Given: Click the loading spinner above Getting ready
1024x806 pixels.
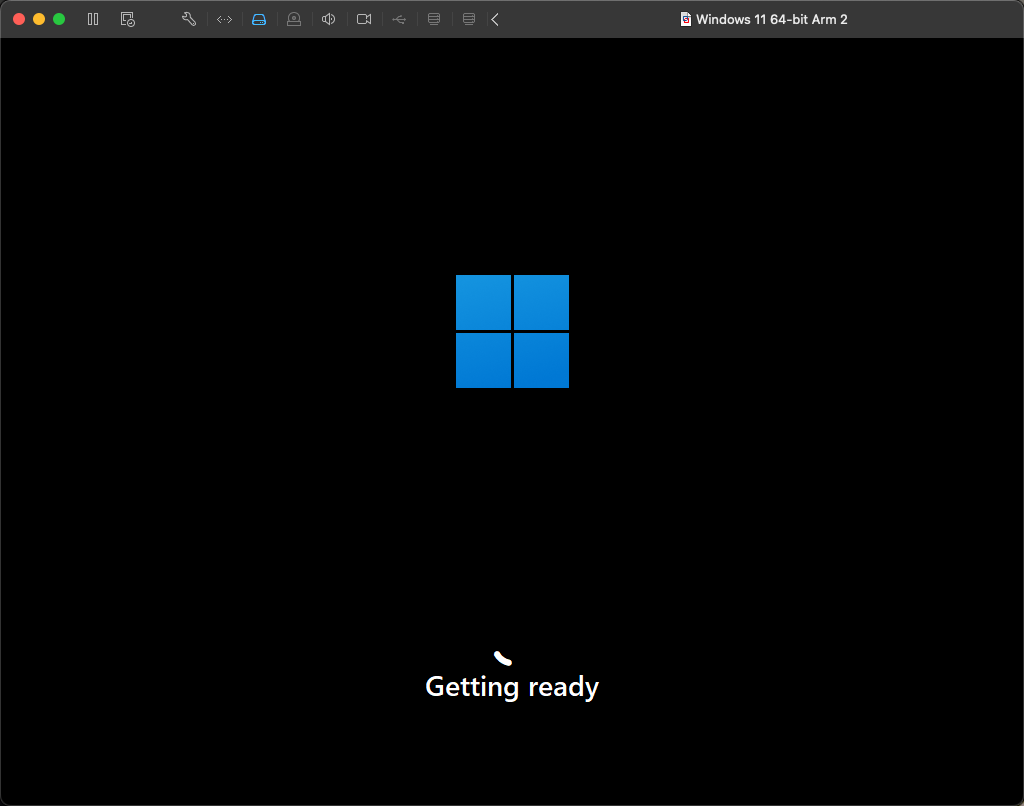Looking at the screenshot, I should click(x=503, y=658).
